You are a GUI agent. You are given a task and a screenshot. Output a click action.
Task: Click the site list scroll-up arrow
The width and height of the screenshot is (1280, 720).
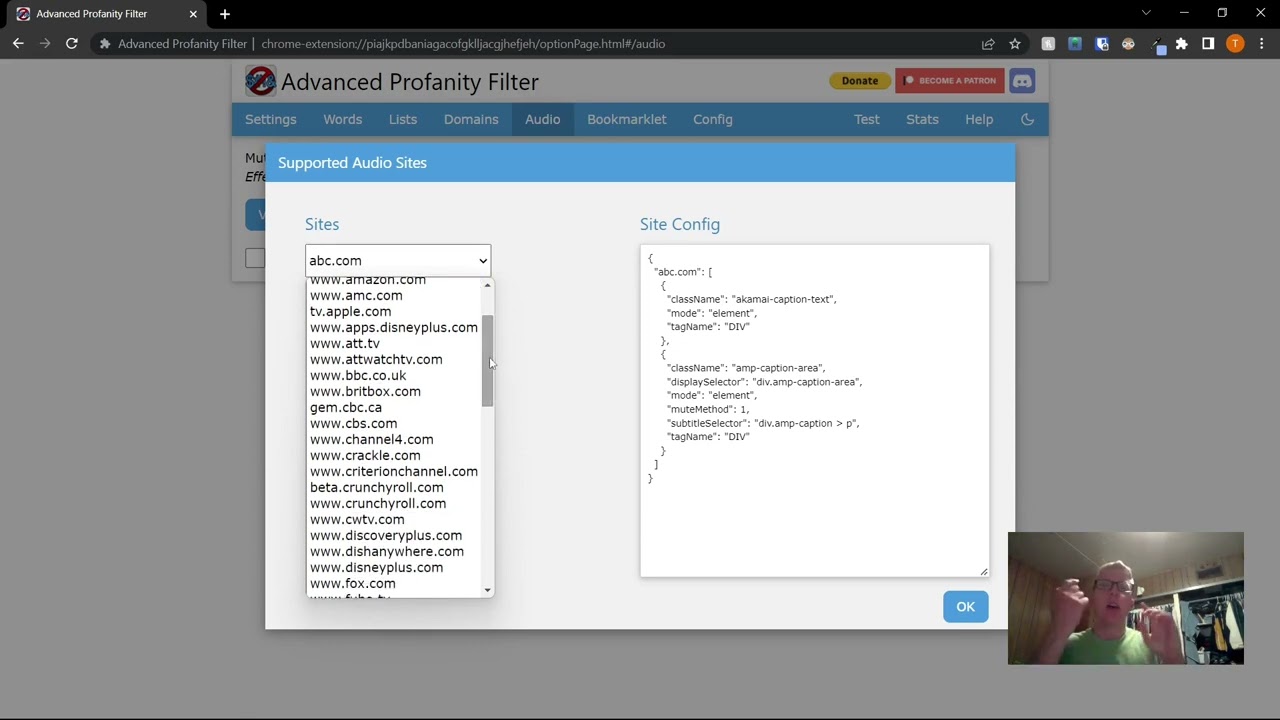[487, 286]
